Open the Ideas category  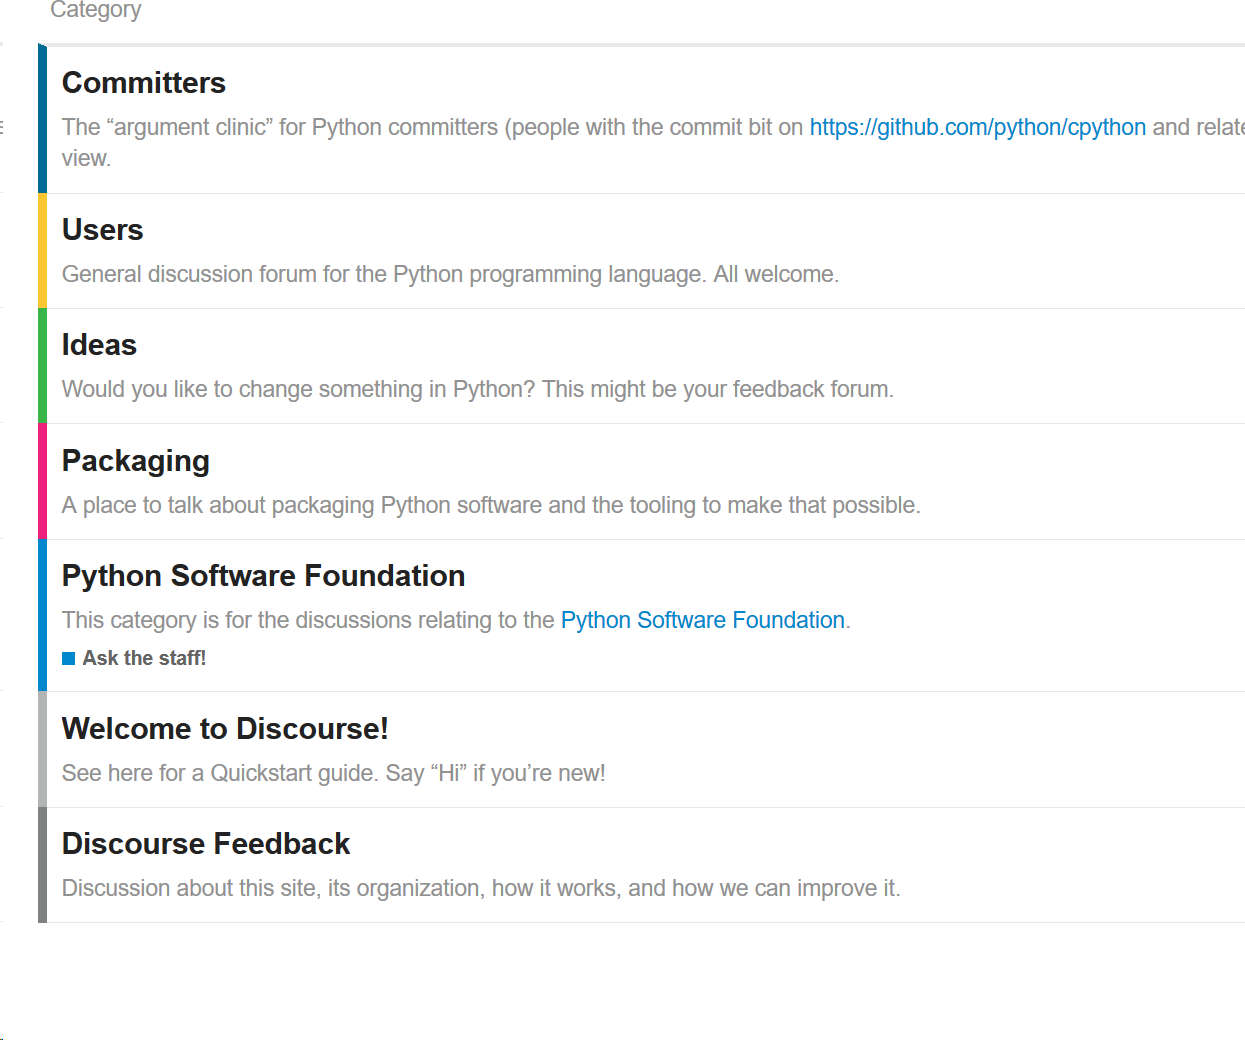[99, 345]
